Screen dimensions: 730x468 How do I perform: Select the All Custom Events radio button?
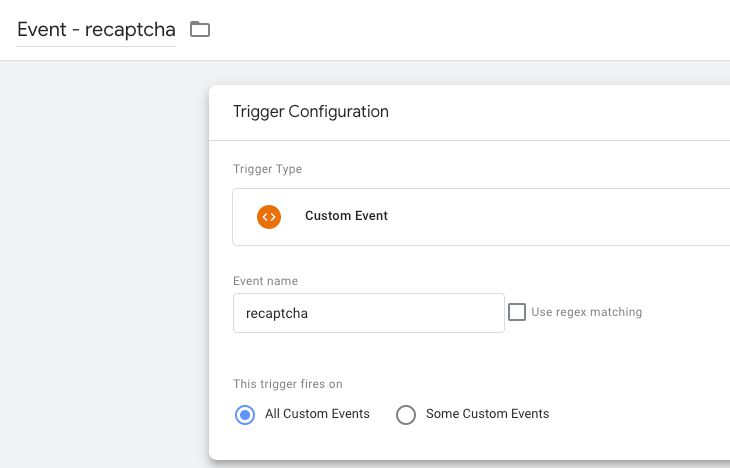[245, 414]
